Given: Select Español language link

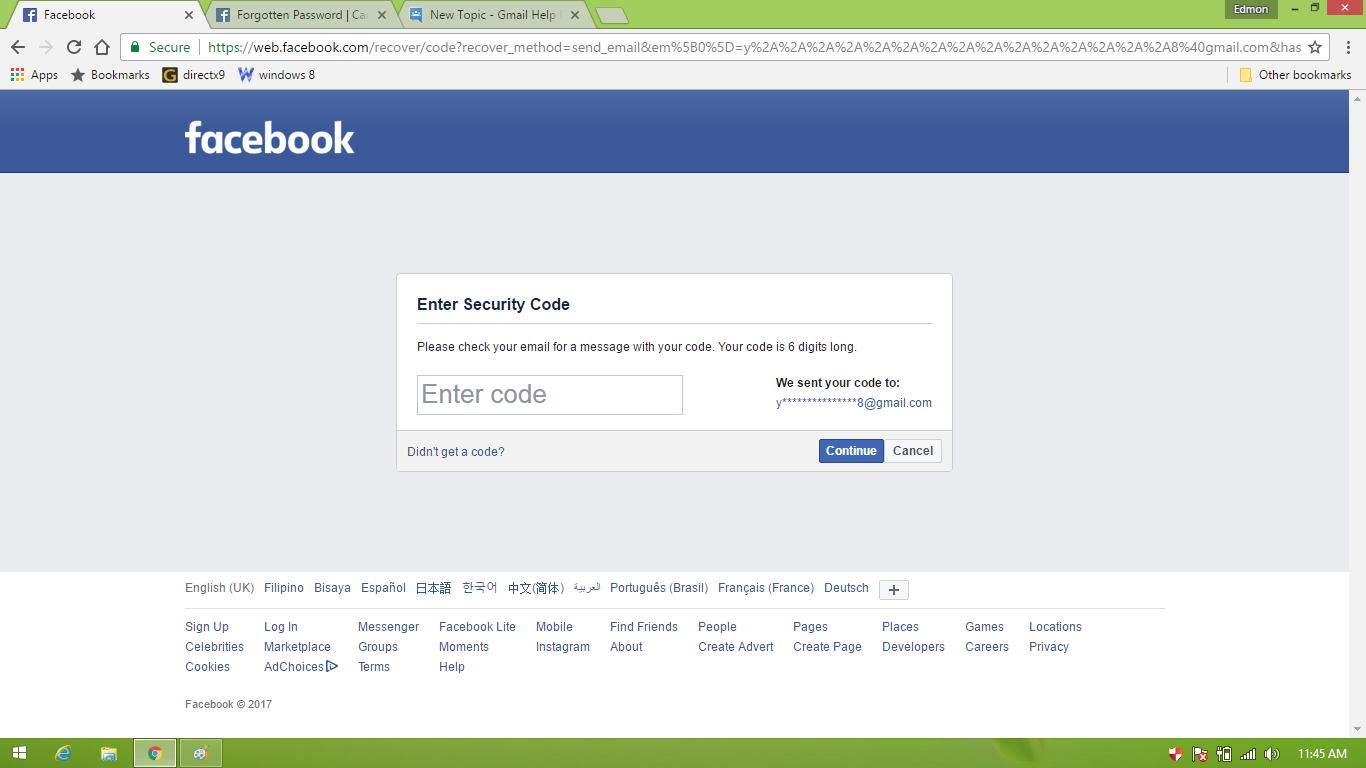Looking at the screenshot, I should (383, 588).
